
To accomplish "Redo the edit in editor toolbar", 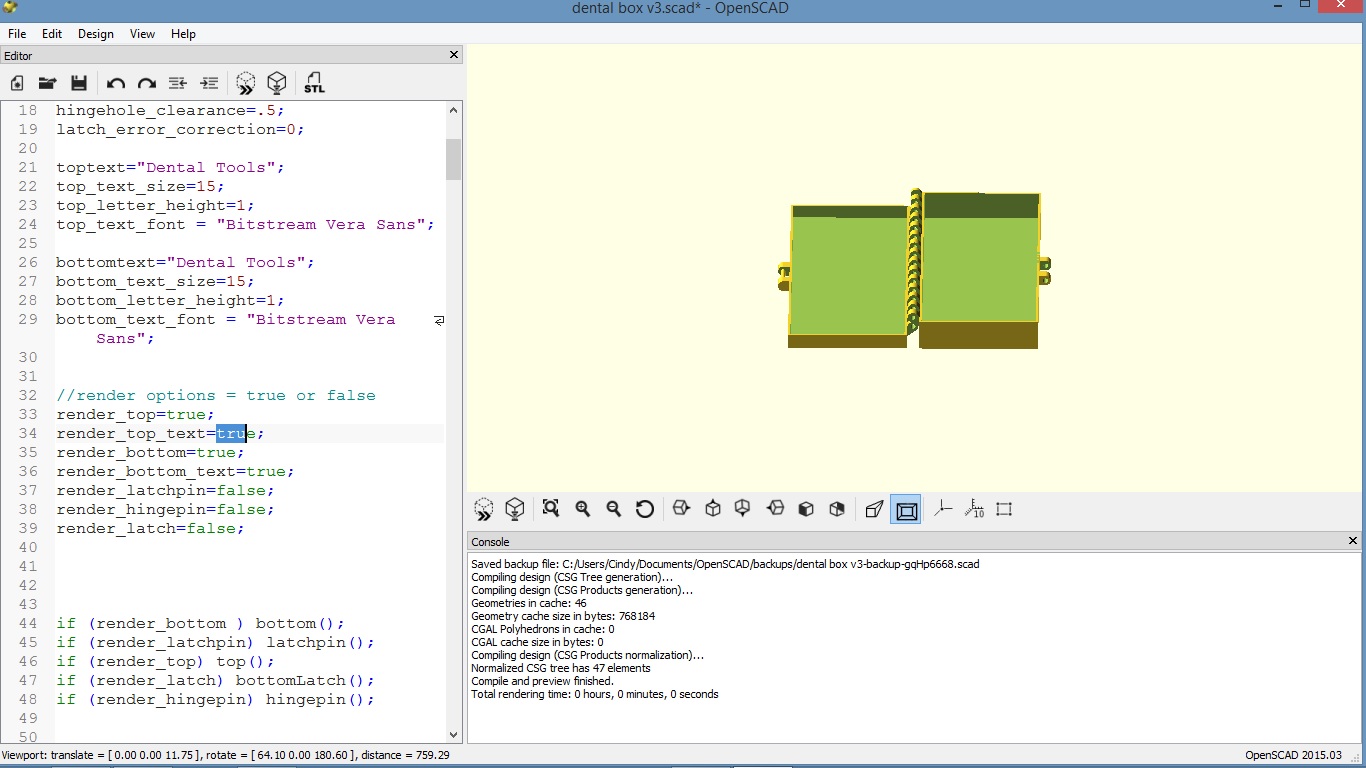I will (x=147, y=83).
